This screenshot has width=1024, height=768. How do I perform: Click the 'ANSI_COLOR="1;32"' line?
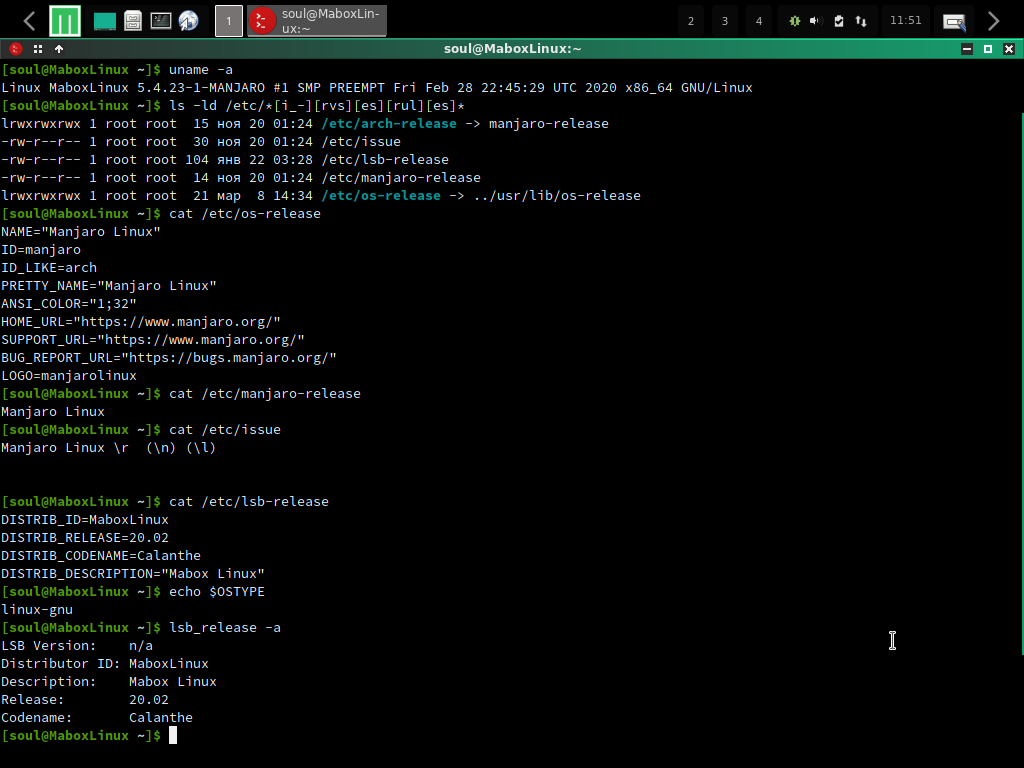coord(69,304)
